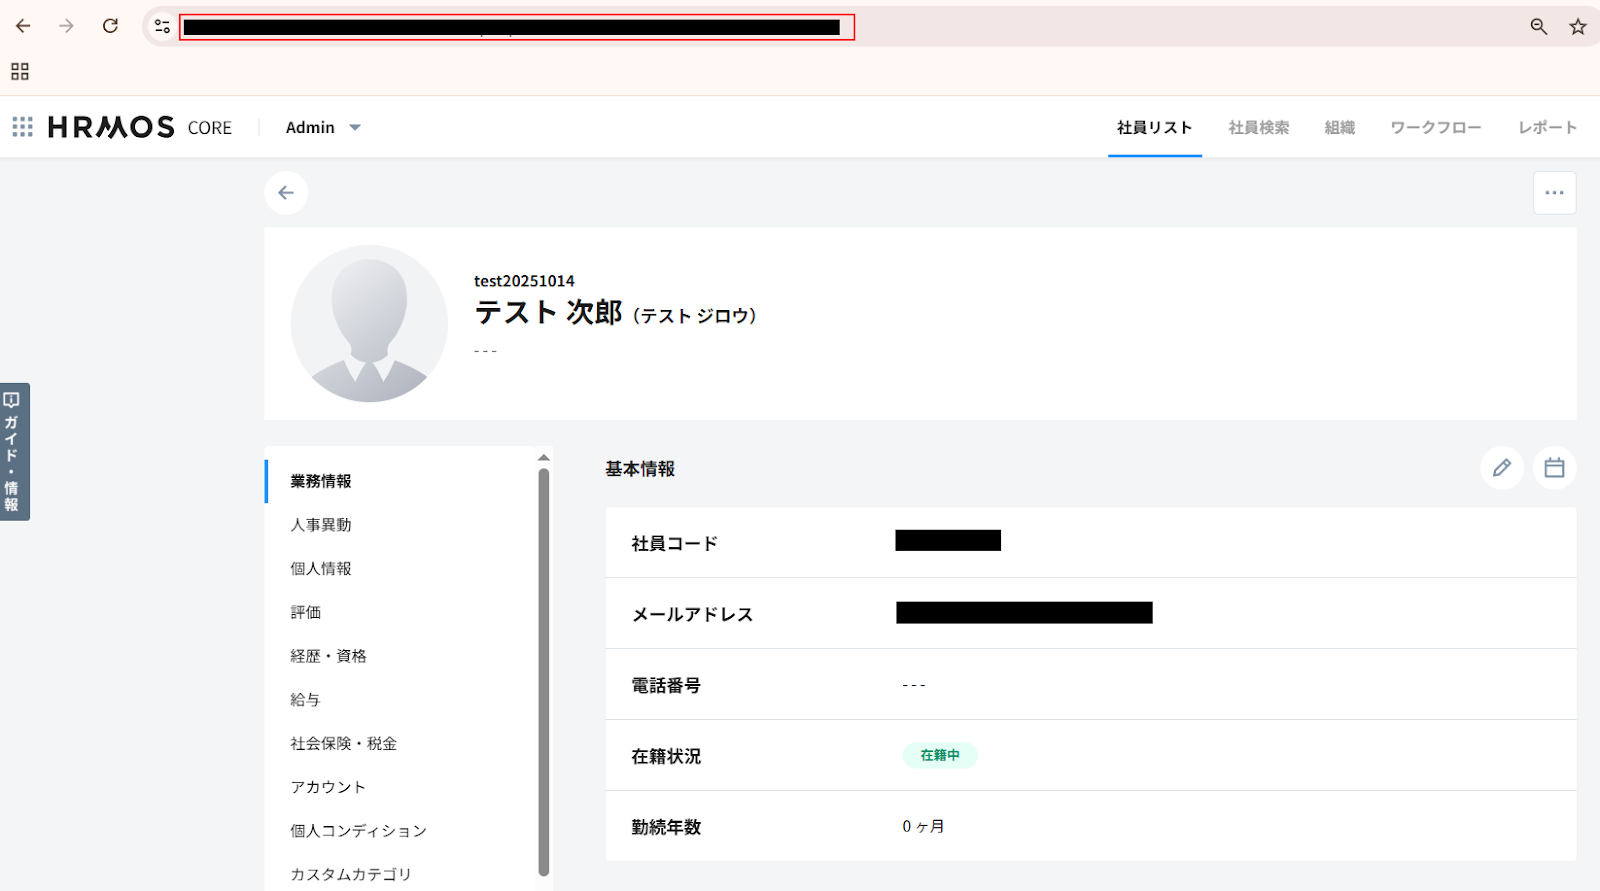1600x891 pixels.
Task: Click the employee avatar placeholder
Action: pyautogui.click(x=369, y=323)
